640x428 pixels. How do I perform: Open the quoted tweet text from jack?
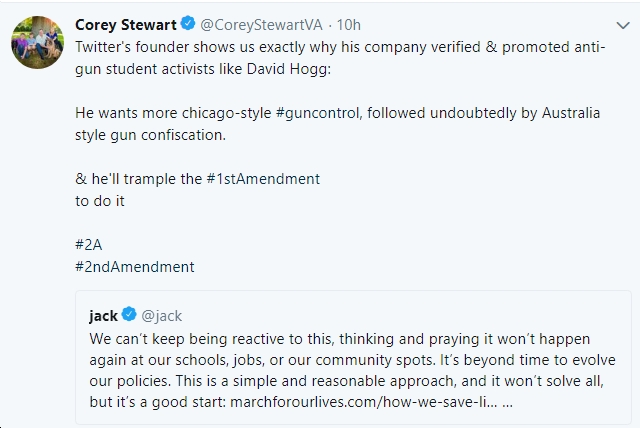353,370
